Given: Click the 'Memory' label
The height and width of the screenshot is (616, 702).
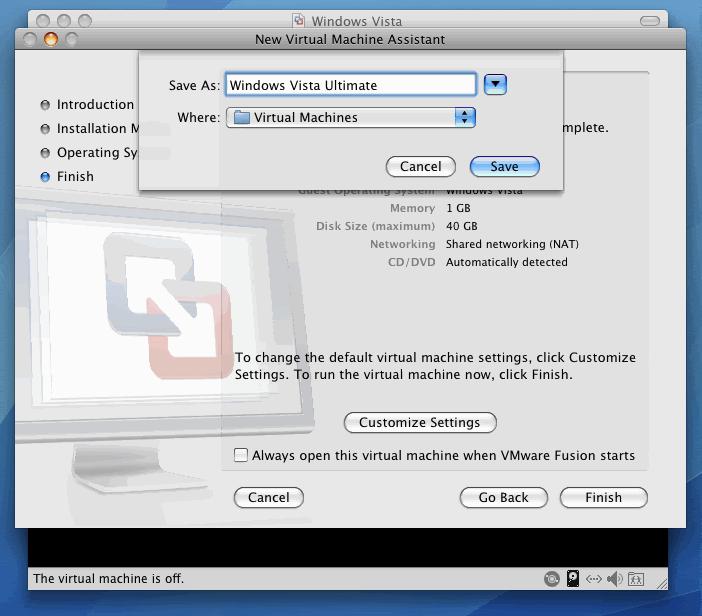Looking at the screenshot, I should click(x=412, y=208).
